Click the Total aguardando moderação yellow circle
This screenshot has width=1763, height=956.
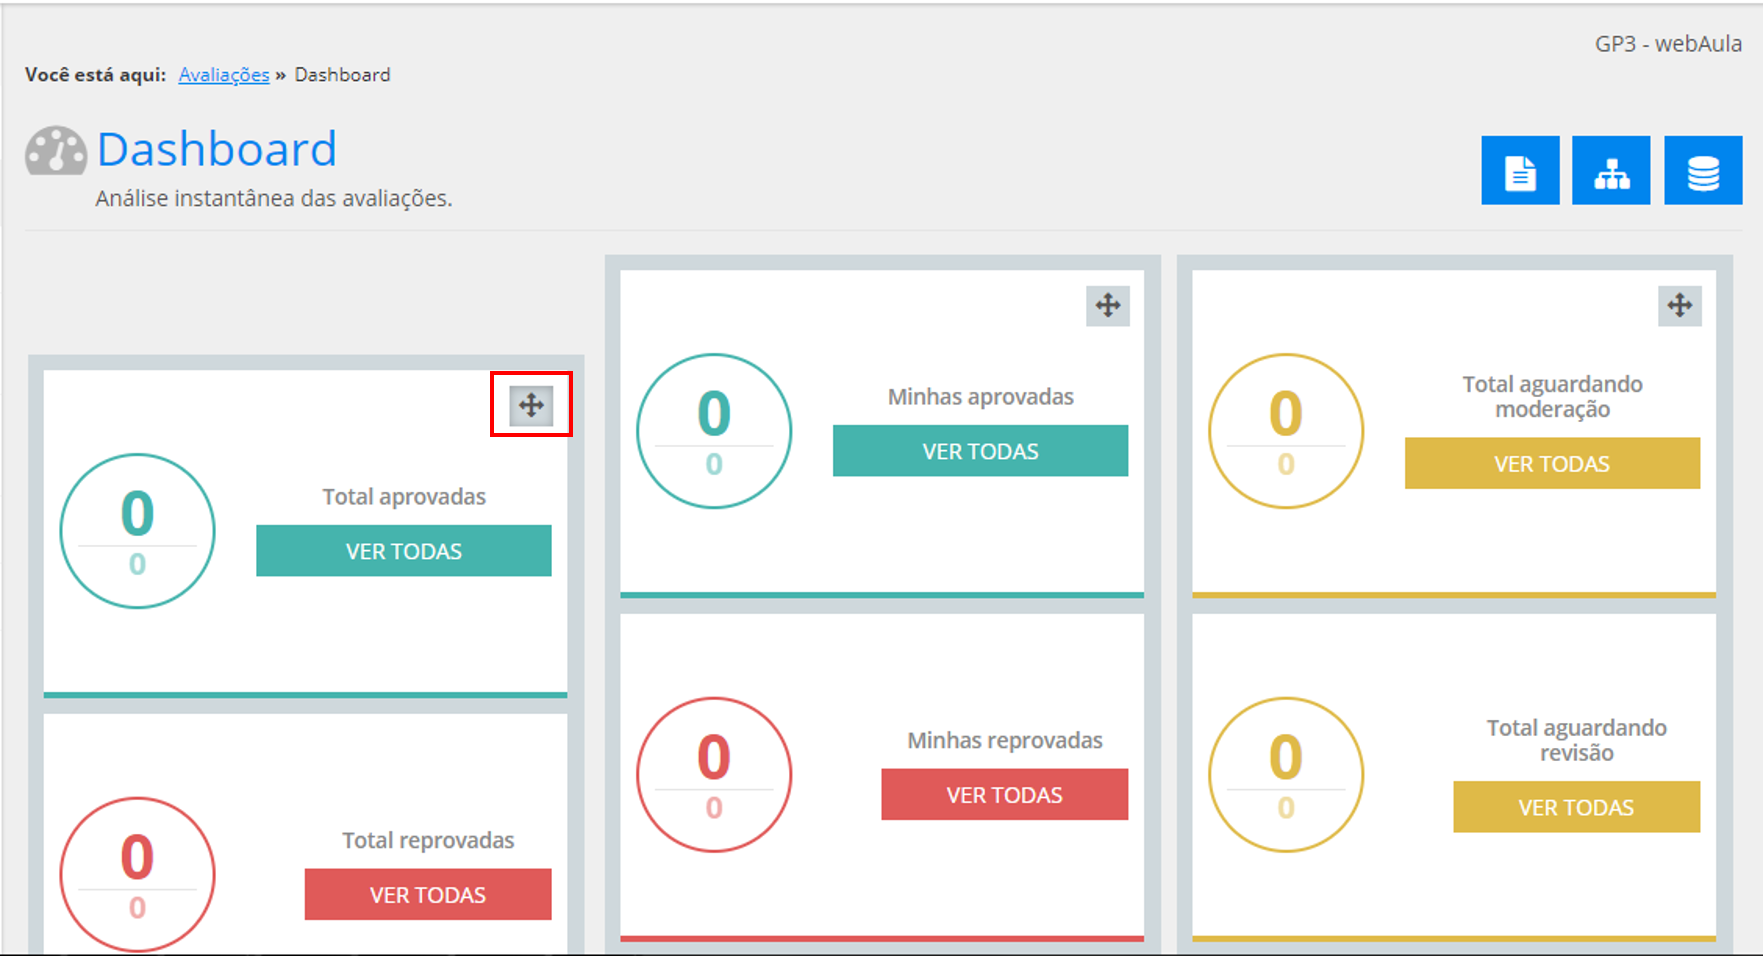coord(1286,431)
